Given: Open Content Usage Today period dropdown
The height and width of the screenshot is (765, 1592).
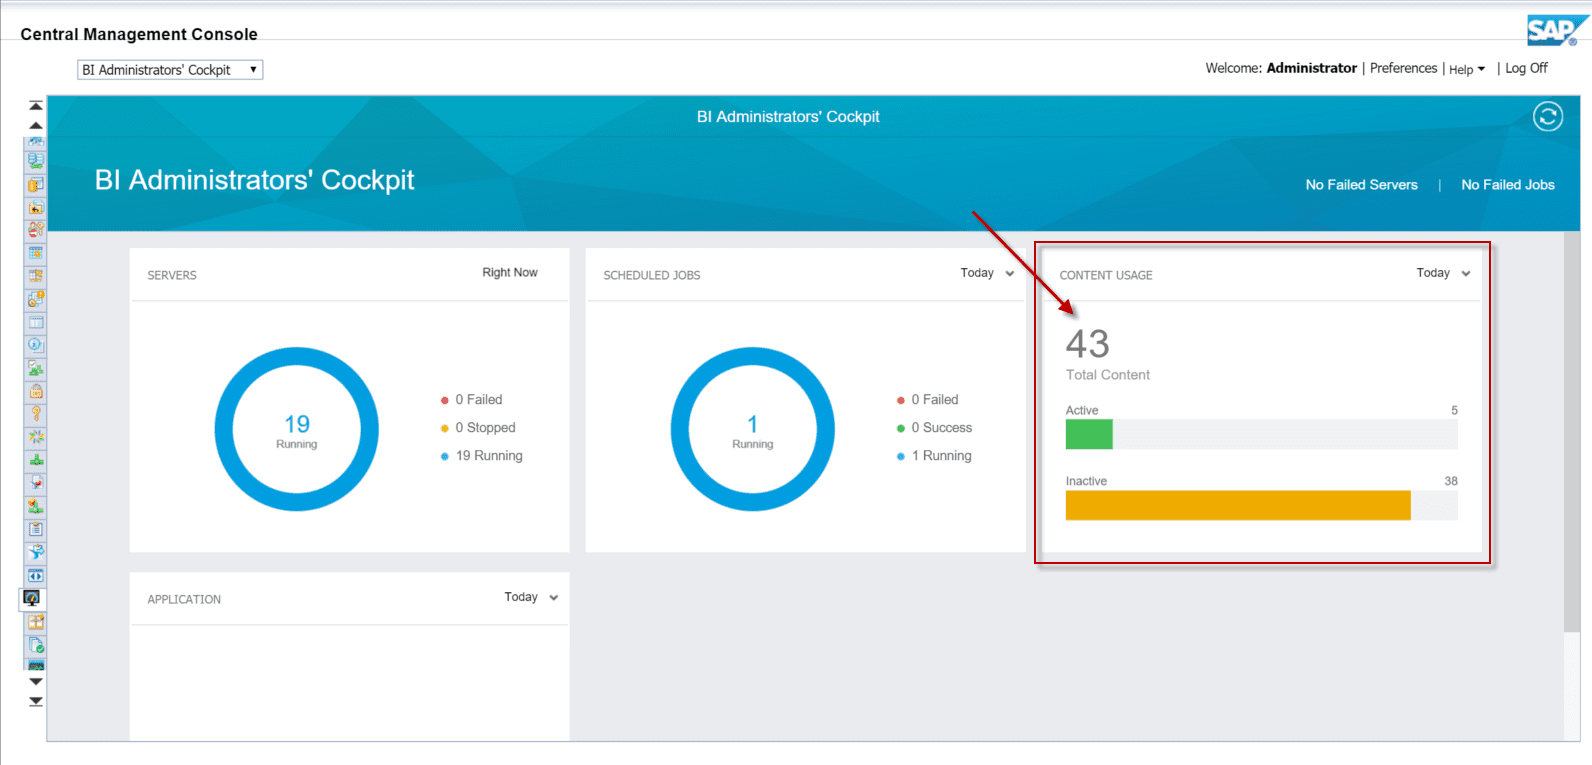Looking at the screenshot, I should [1443, 273].
